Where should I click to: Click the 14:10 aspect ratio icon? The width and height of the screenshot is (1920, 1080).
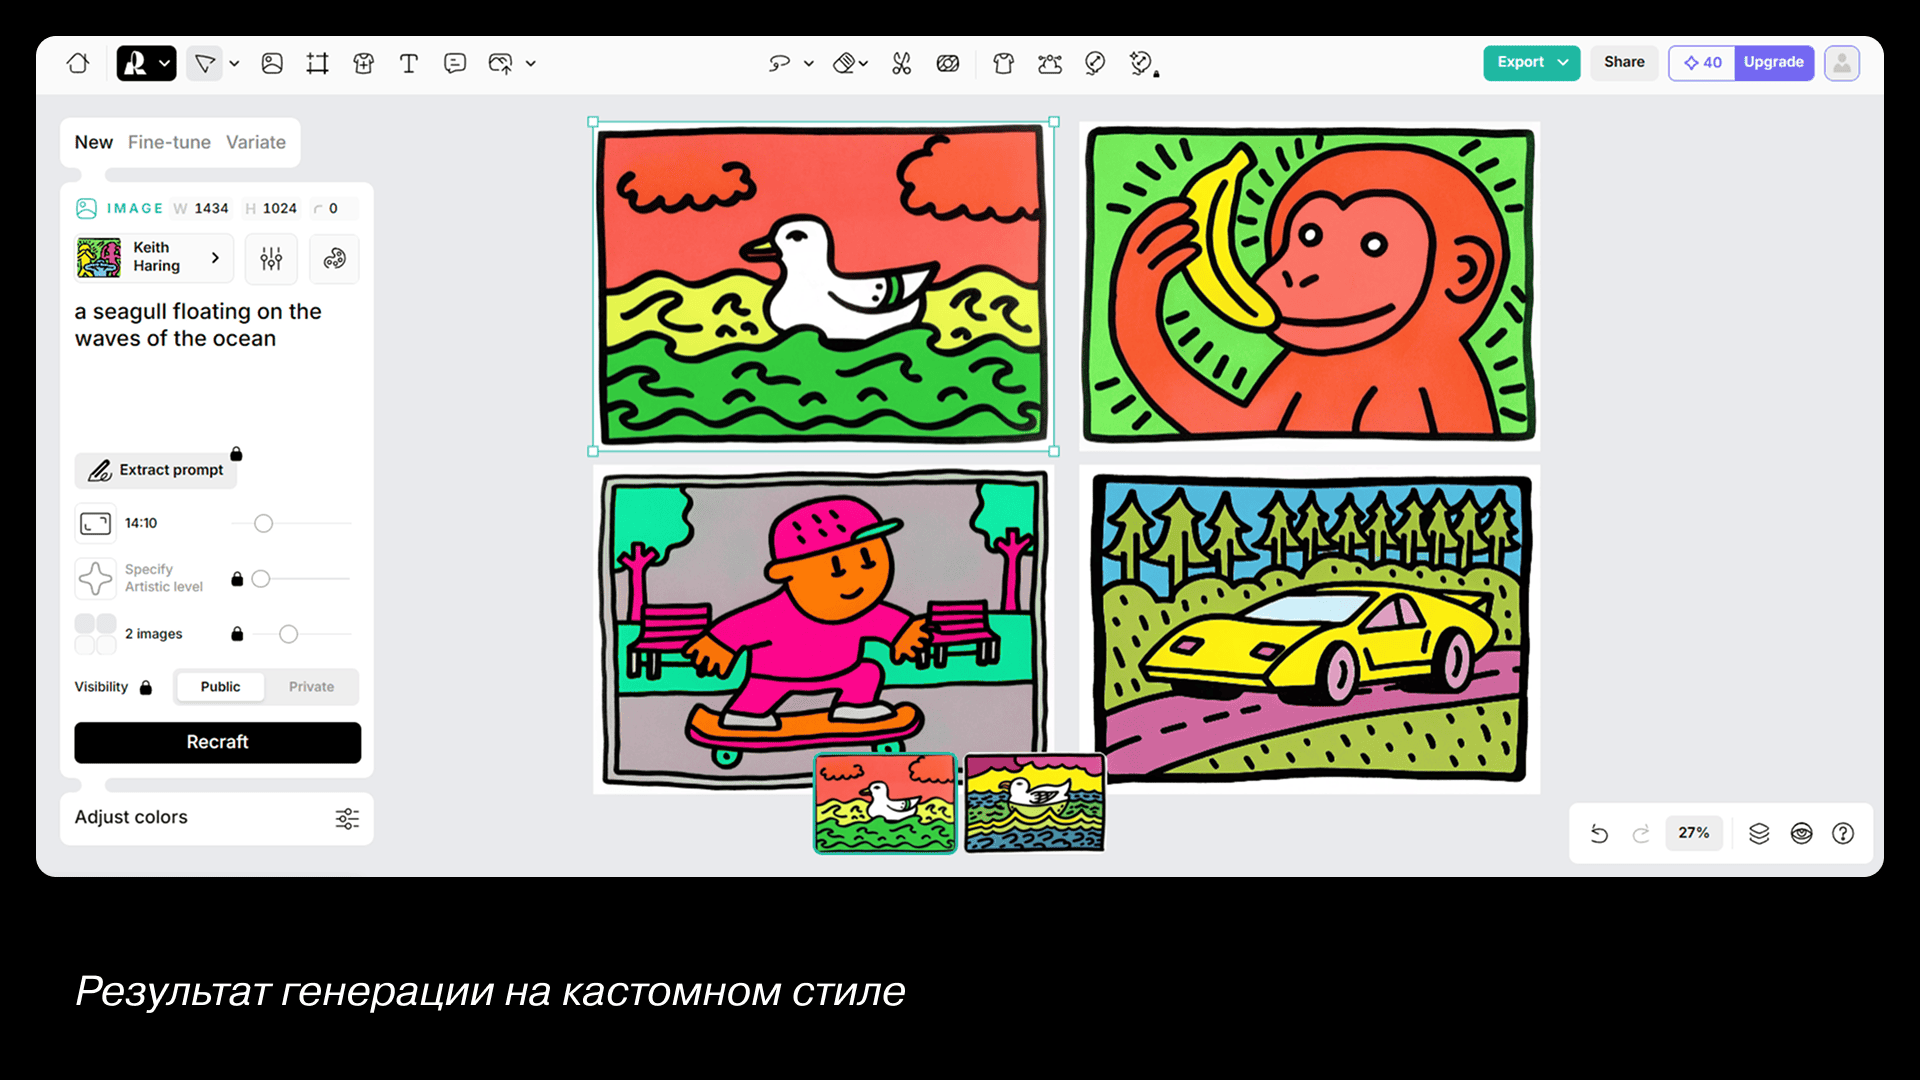coord(95,523)
